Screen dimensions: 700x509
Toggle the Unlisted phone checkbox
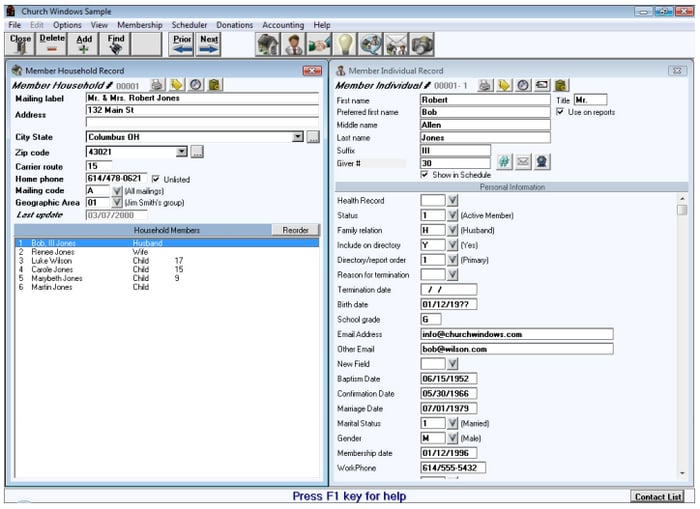pyautogui.click(x=155, y=179)
